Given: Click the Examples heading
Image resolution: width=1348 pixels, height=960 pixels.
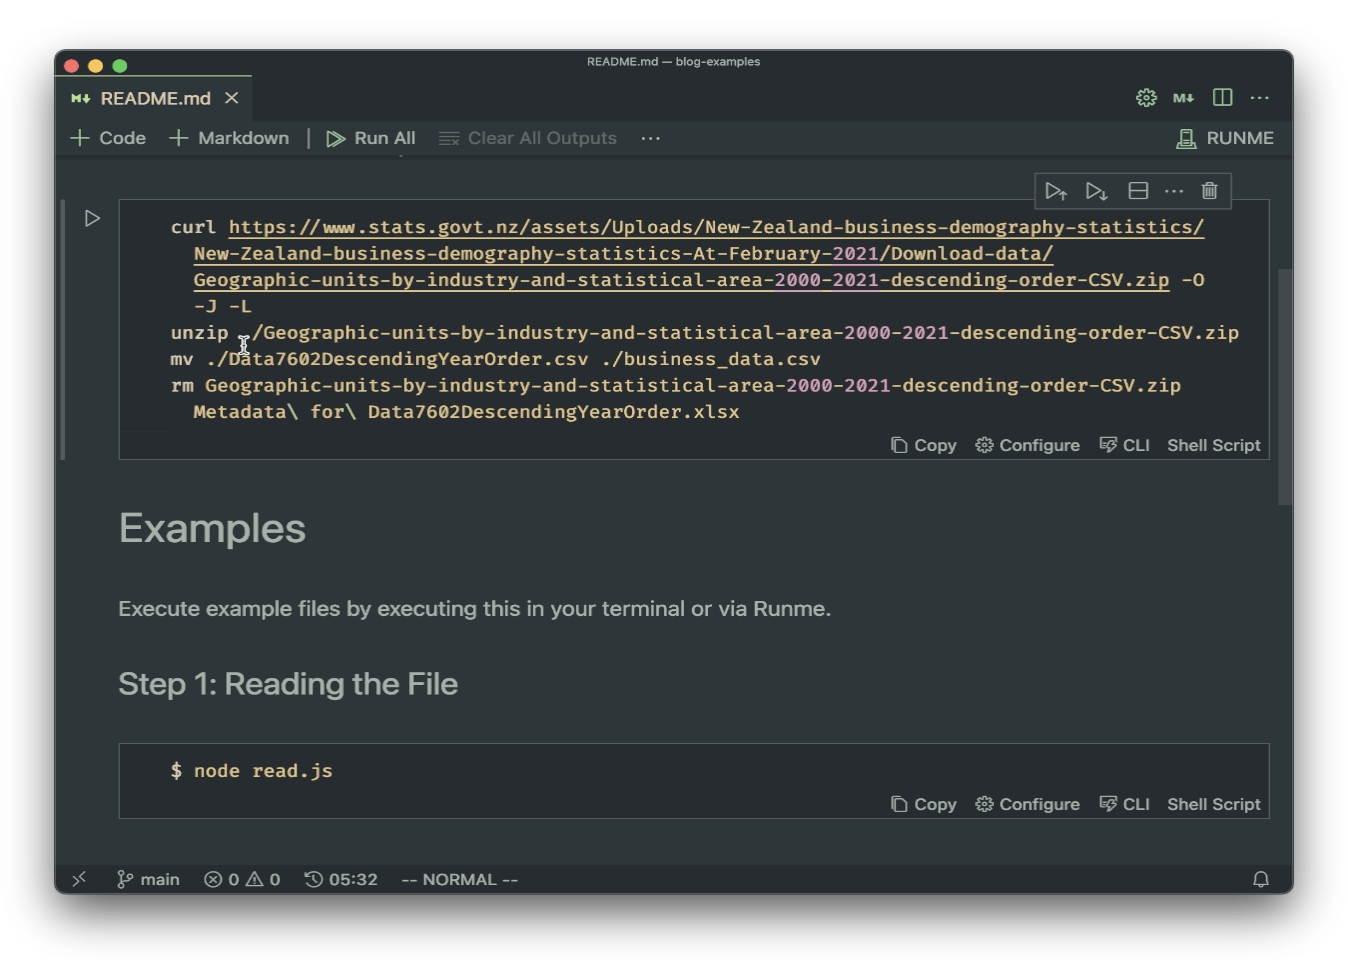Looking at the screenshot, I should pos(212,528).
